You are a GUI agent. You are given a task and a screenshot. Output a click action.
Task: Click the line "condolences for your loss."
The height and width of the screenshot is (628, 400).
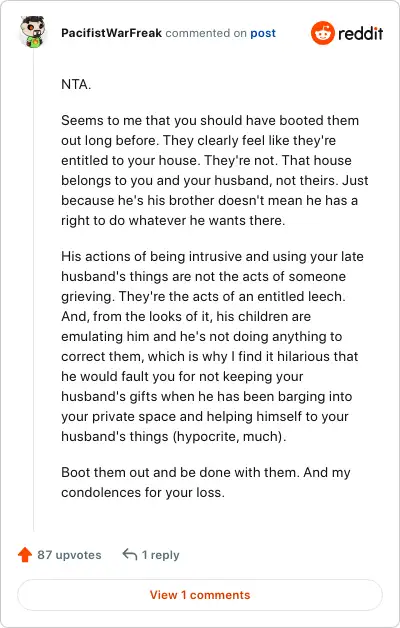click(143, 492)
